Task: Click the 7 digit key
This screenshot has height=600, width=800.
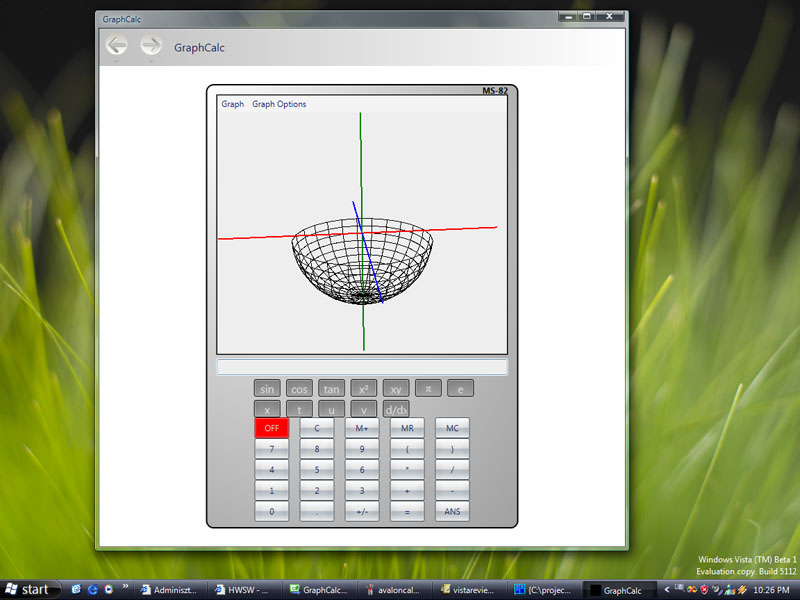Action: [x=271, y=449]
